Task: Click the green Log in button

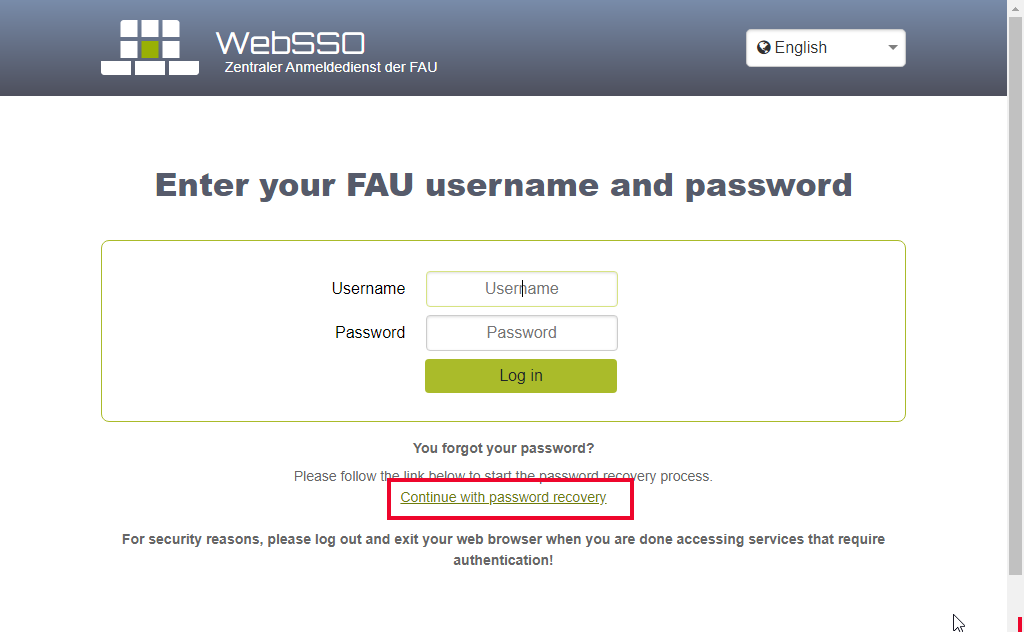Action: tap(521, 376)
